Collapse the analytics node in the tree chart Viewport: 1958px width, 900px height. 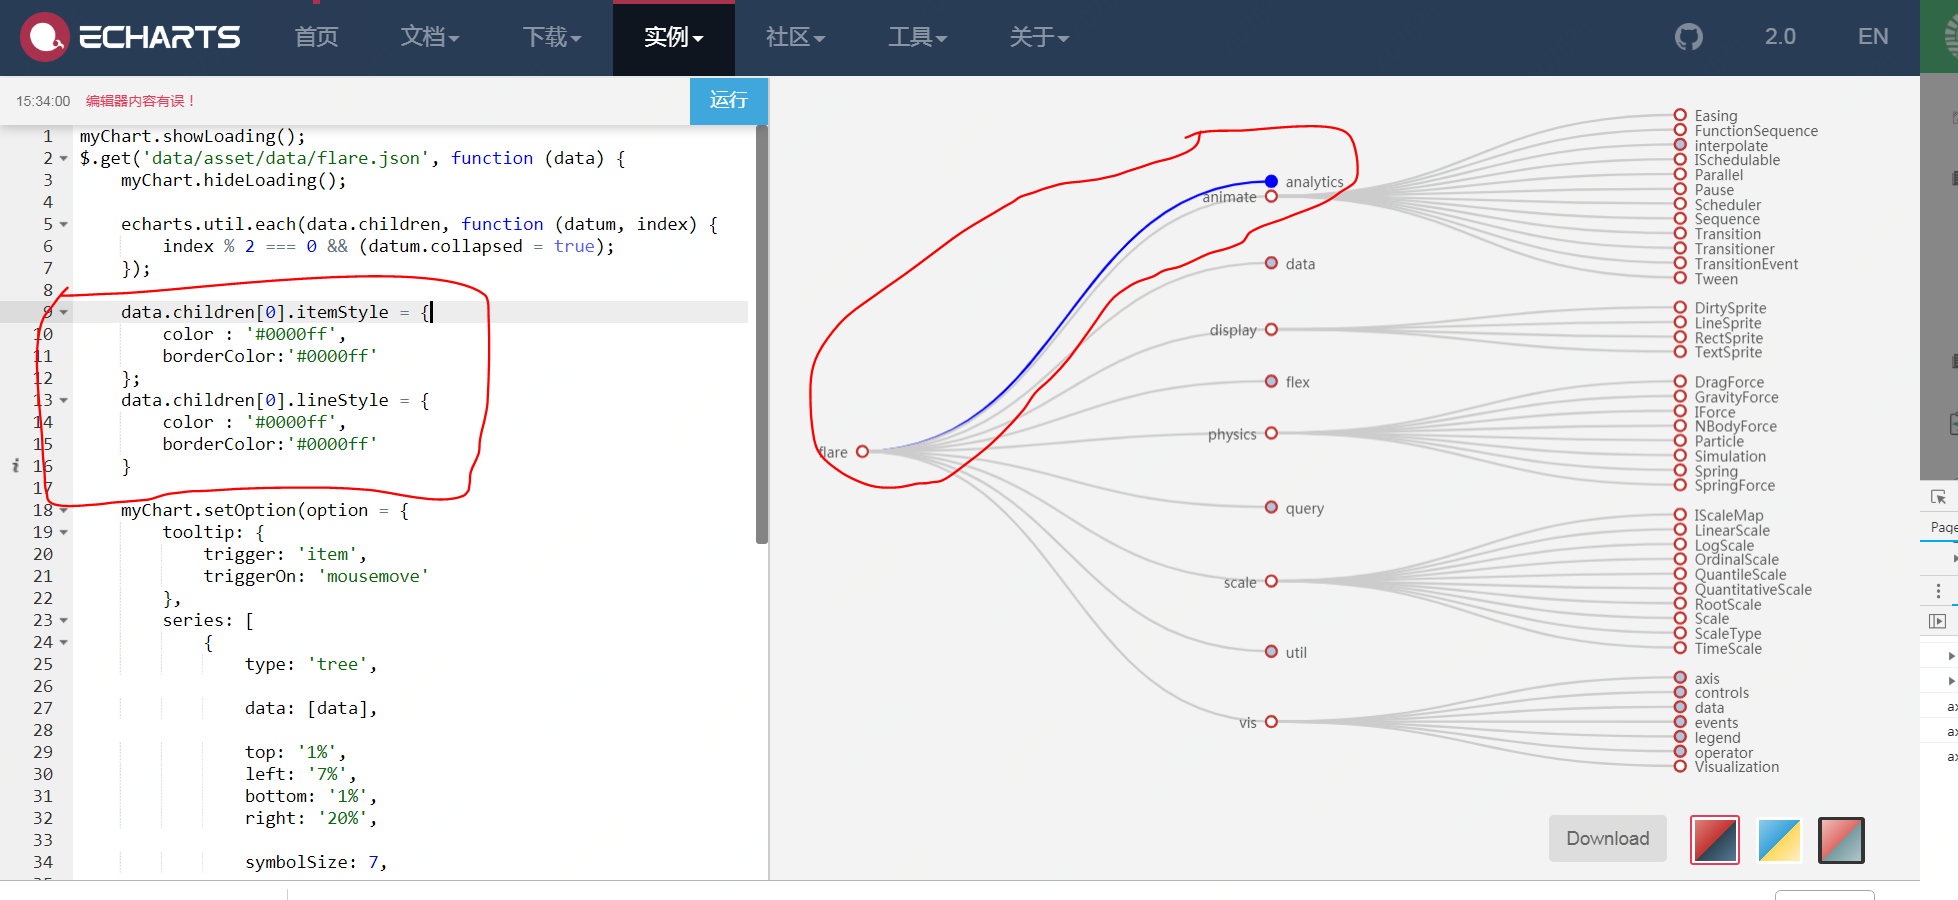(1271, 181)
